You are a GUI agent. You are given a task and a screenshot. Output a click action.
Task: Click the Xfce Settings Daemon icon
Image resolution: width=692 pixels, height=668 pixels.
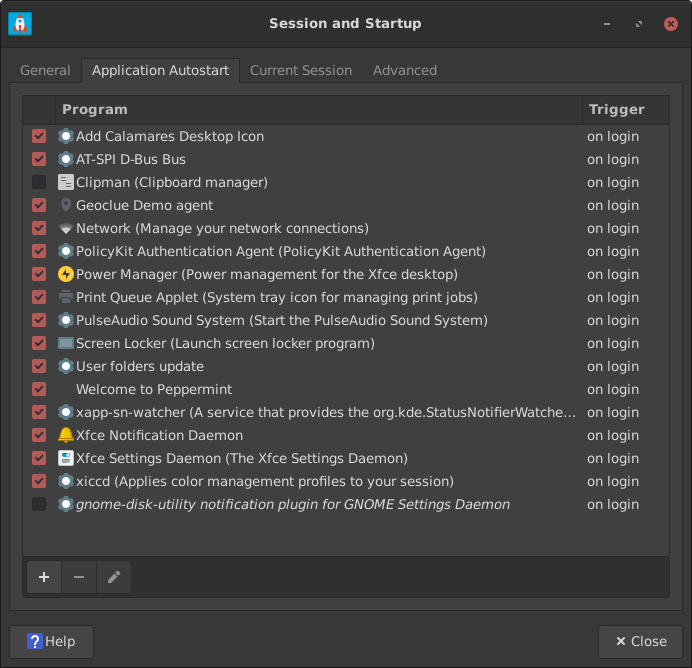point(66,458)
